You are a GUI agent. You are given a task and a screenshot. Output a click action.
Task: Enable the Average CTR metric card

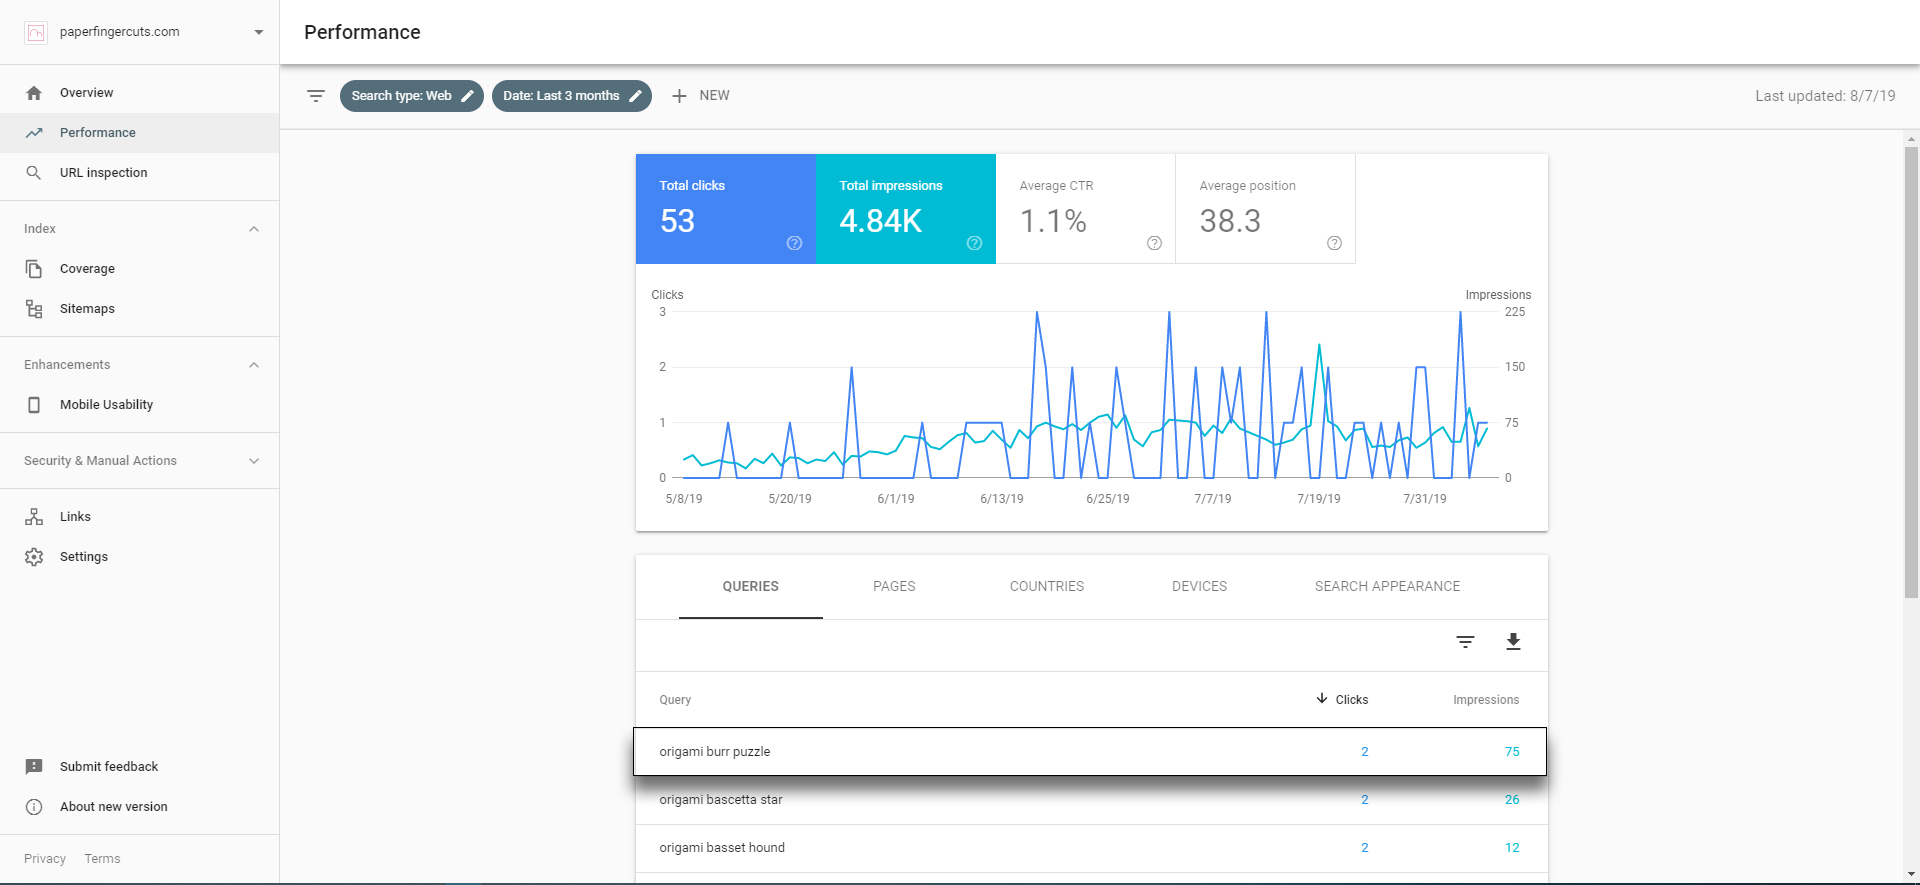(1086, 209)
